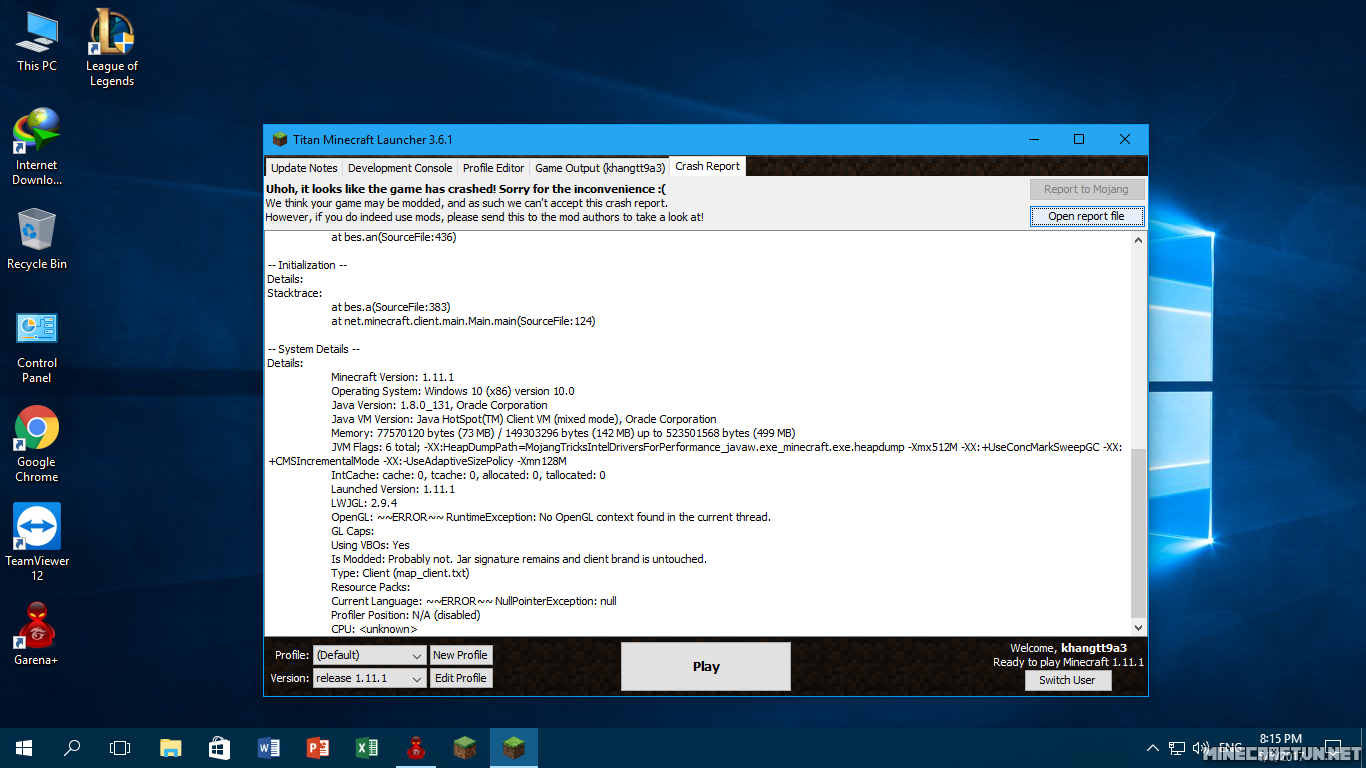Click Word icon in taskbar
Image resolution: width=1366 pixels, height=768 pixels.
269,748
